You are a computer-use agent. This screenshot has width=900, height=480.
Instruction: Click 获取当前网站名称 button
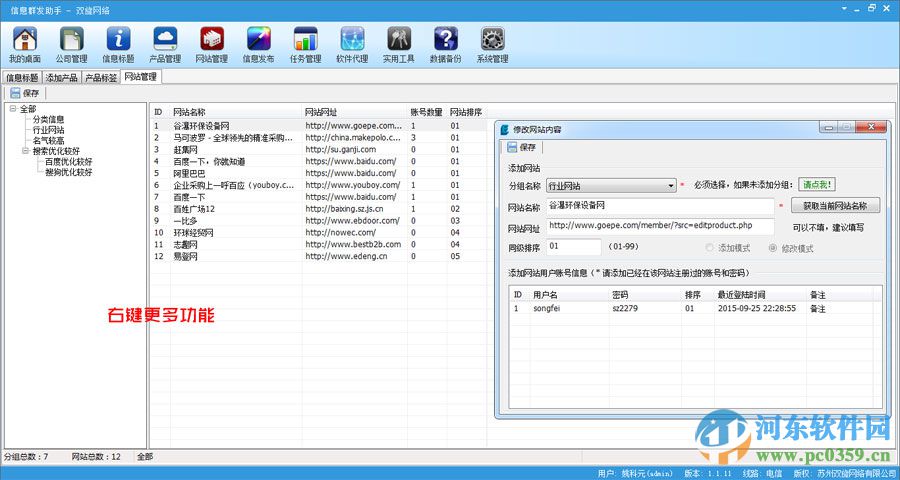835,206
